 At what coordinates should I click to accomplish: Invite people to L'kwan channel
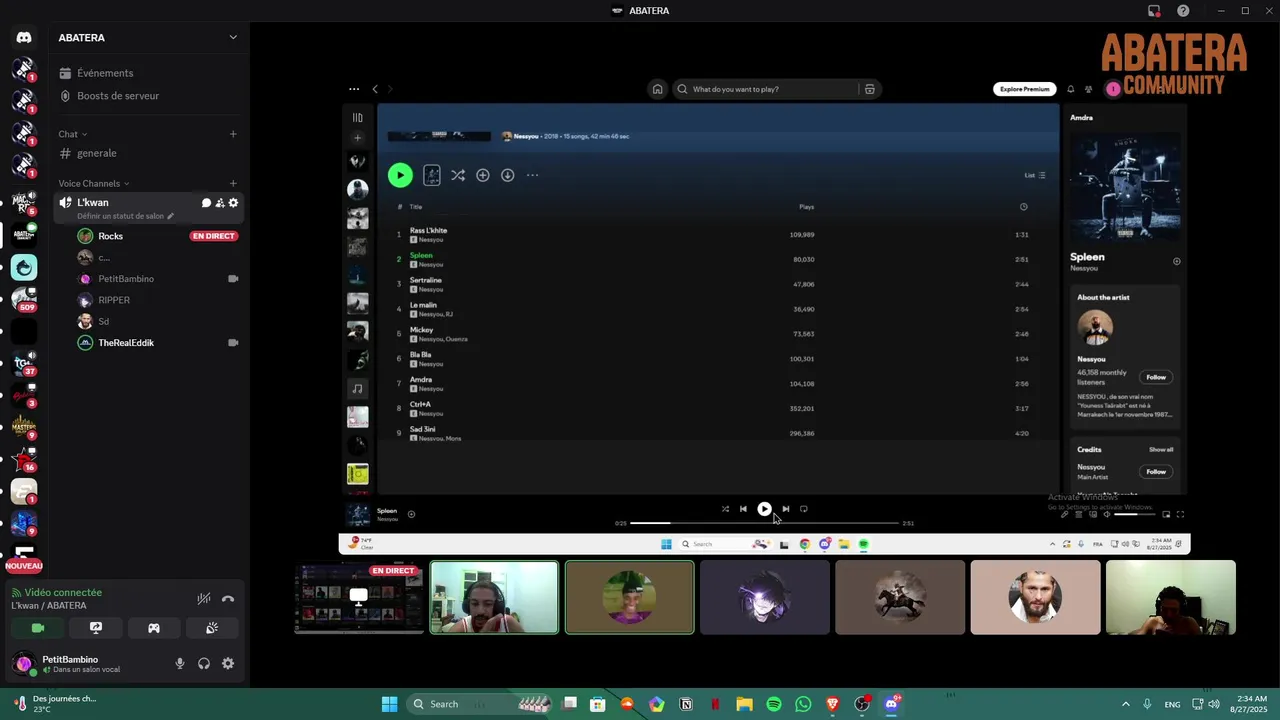(x=220, y=203)
